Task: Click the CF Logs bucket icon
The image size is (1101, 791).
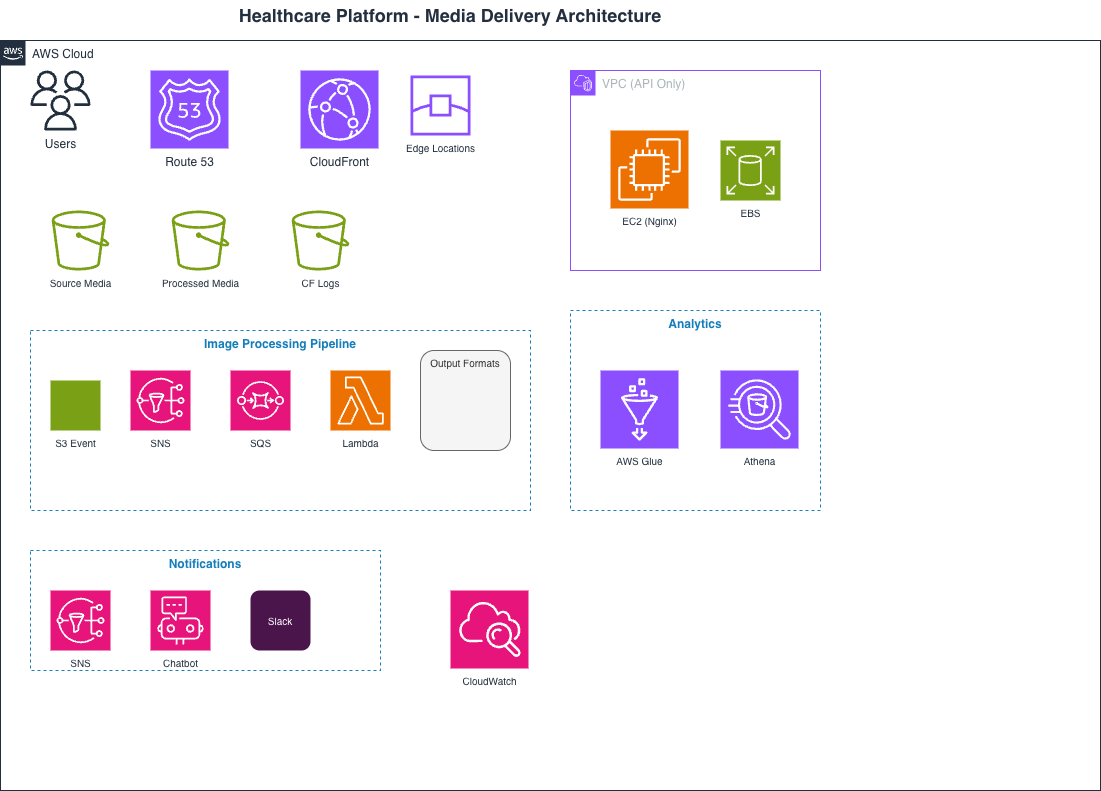Action: pos(320,240)
